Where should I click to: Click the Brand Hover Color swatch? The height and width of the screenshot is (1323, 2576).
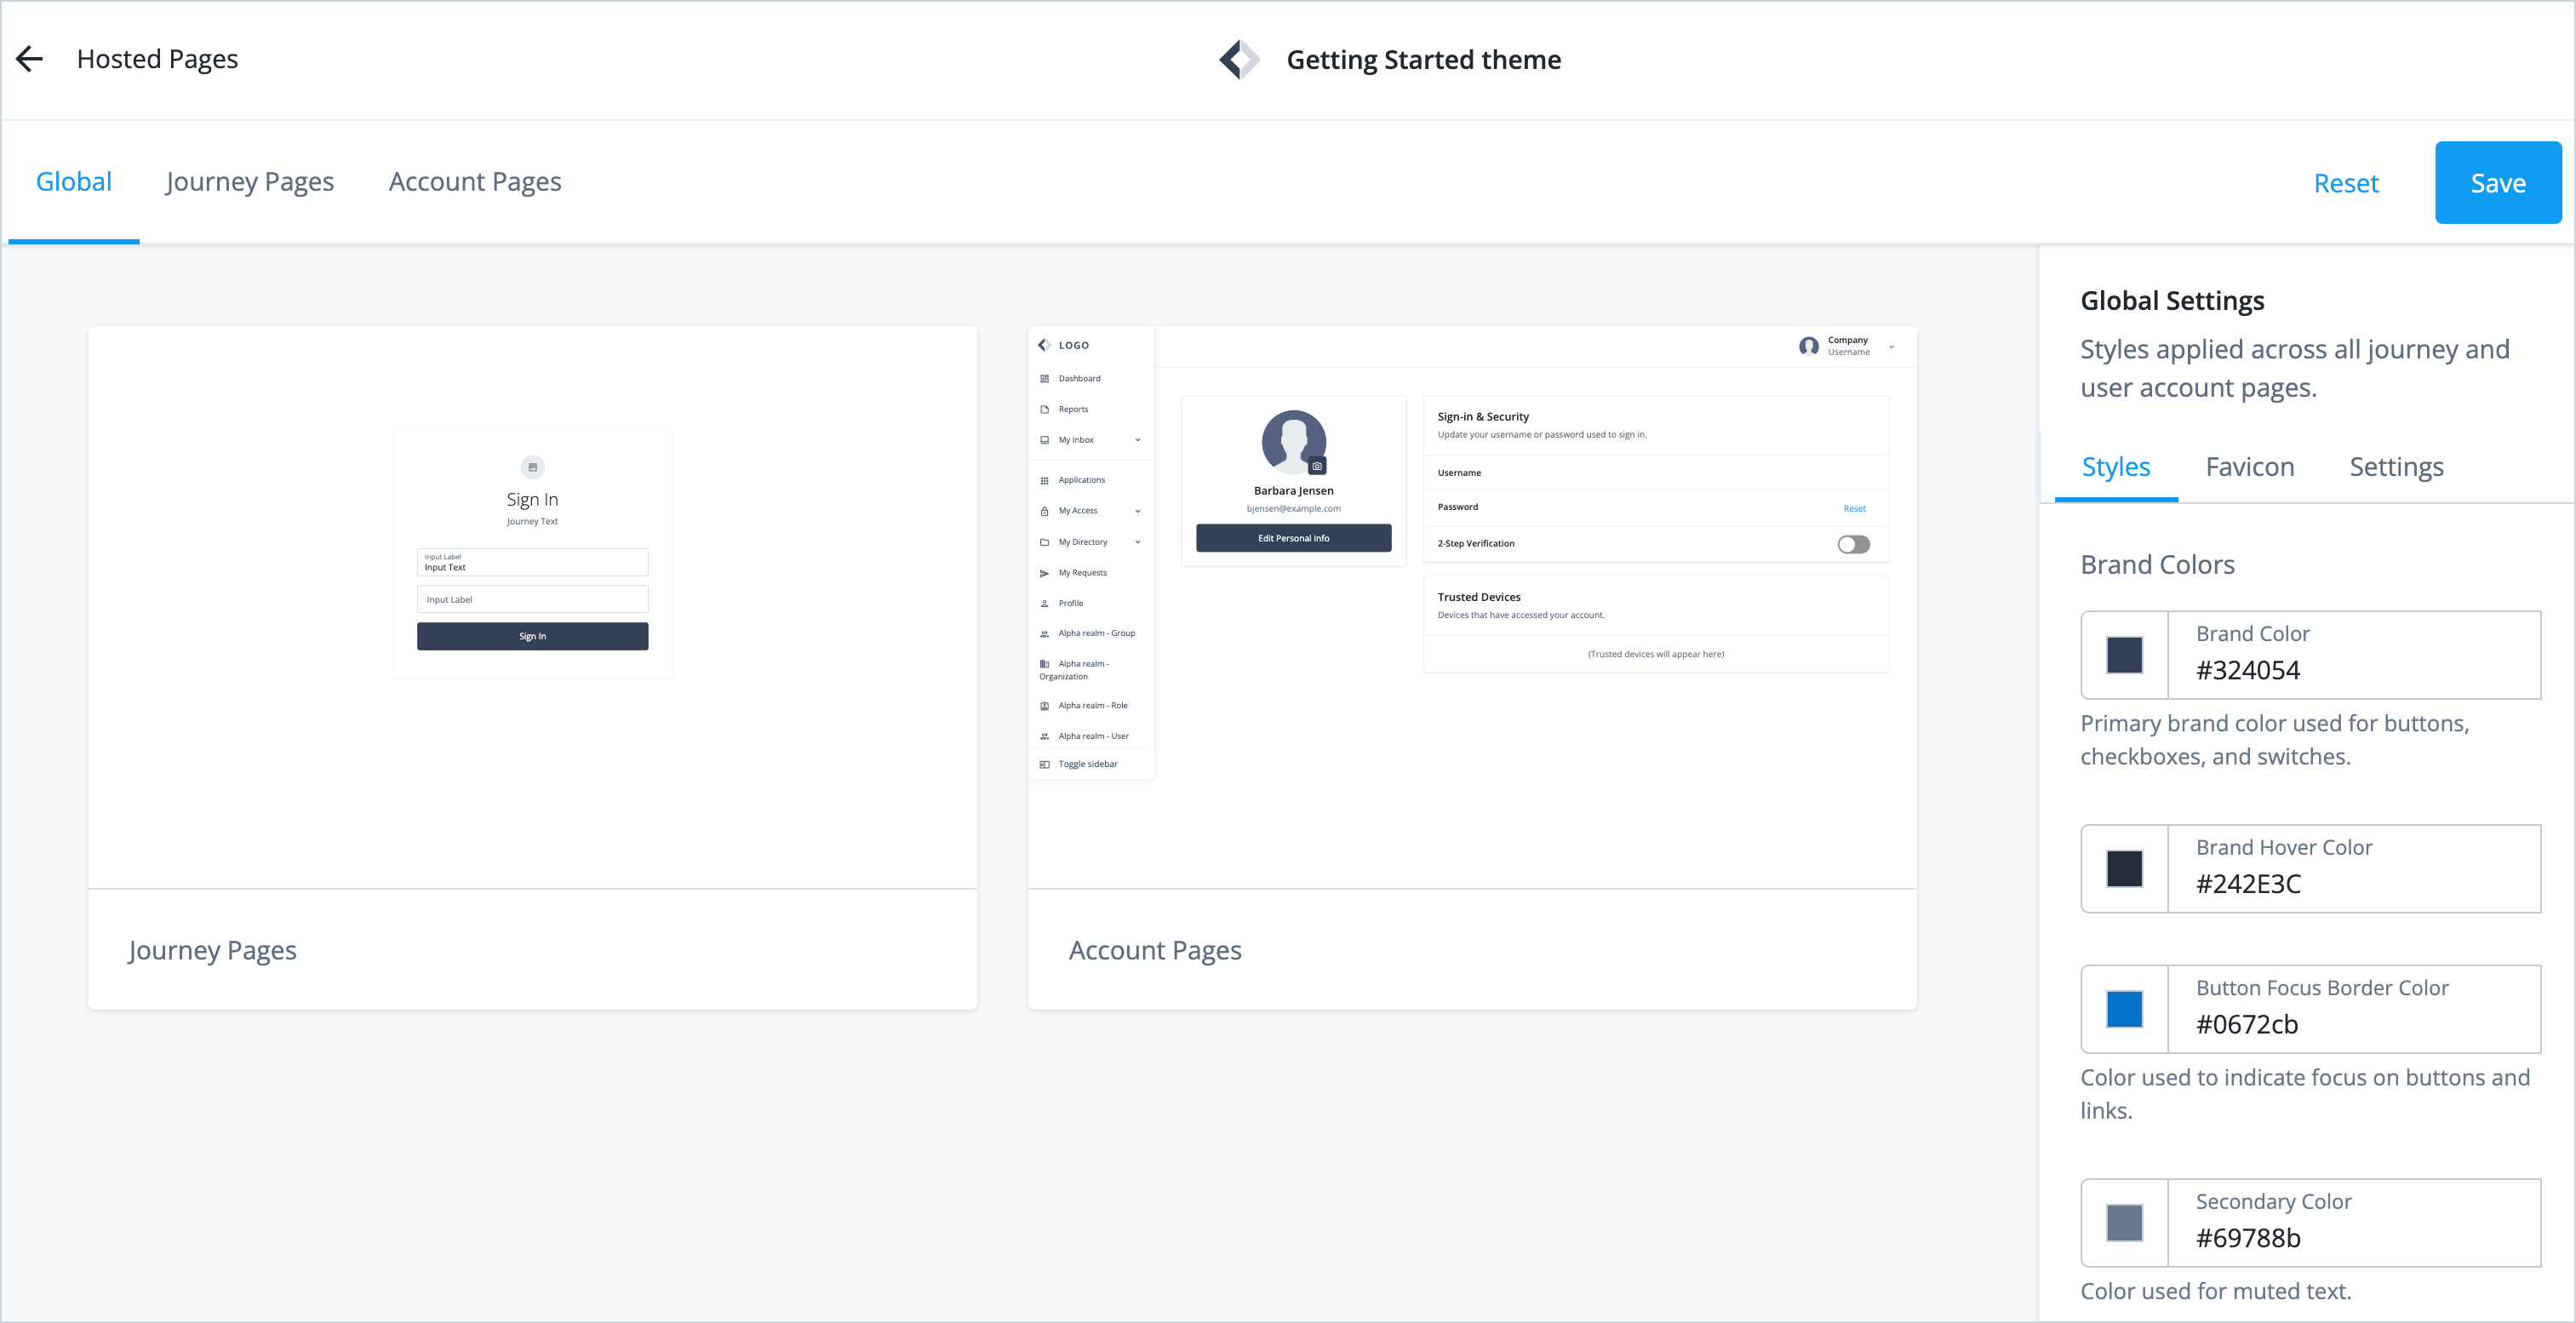(2124, 868)
